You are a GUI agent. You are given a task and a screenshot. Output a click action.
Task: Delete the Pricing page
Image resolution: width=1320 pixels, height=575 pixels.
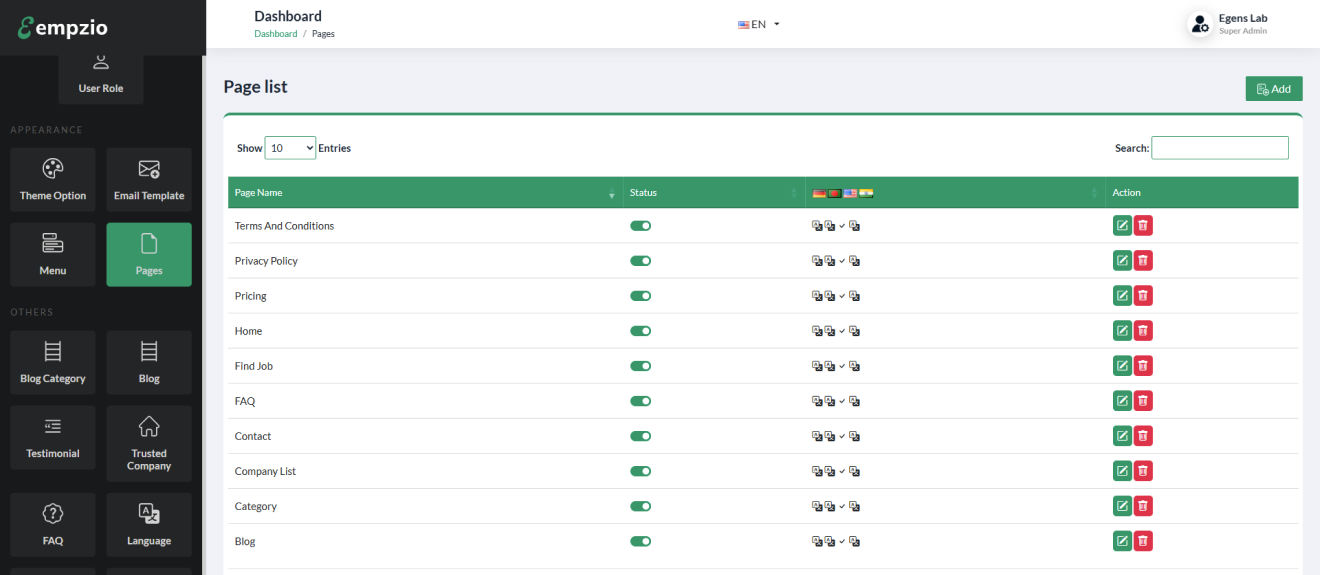point(1143,296)
